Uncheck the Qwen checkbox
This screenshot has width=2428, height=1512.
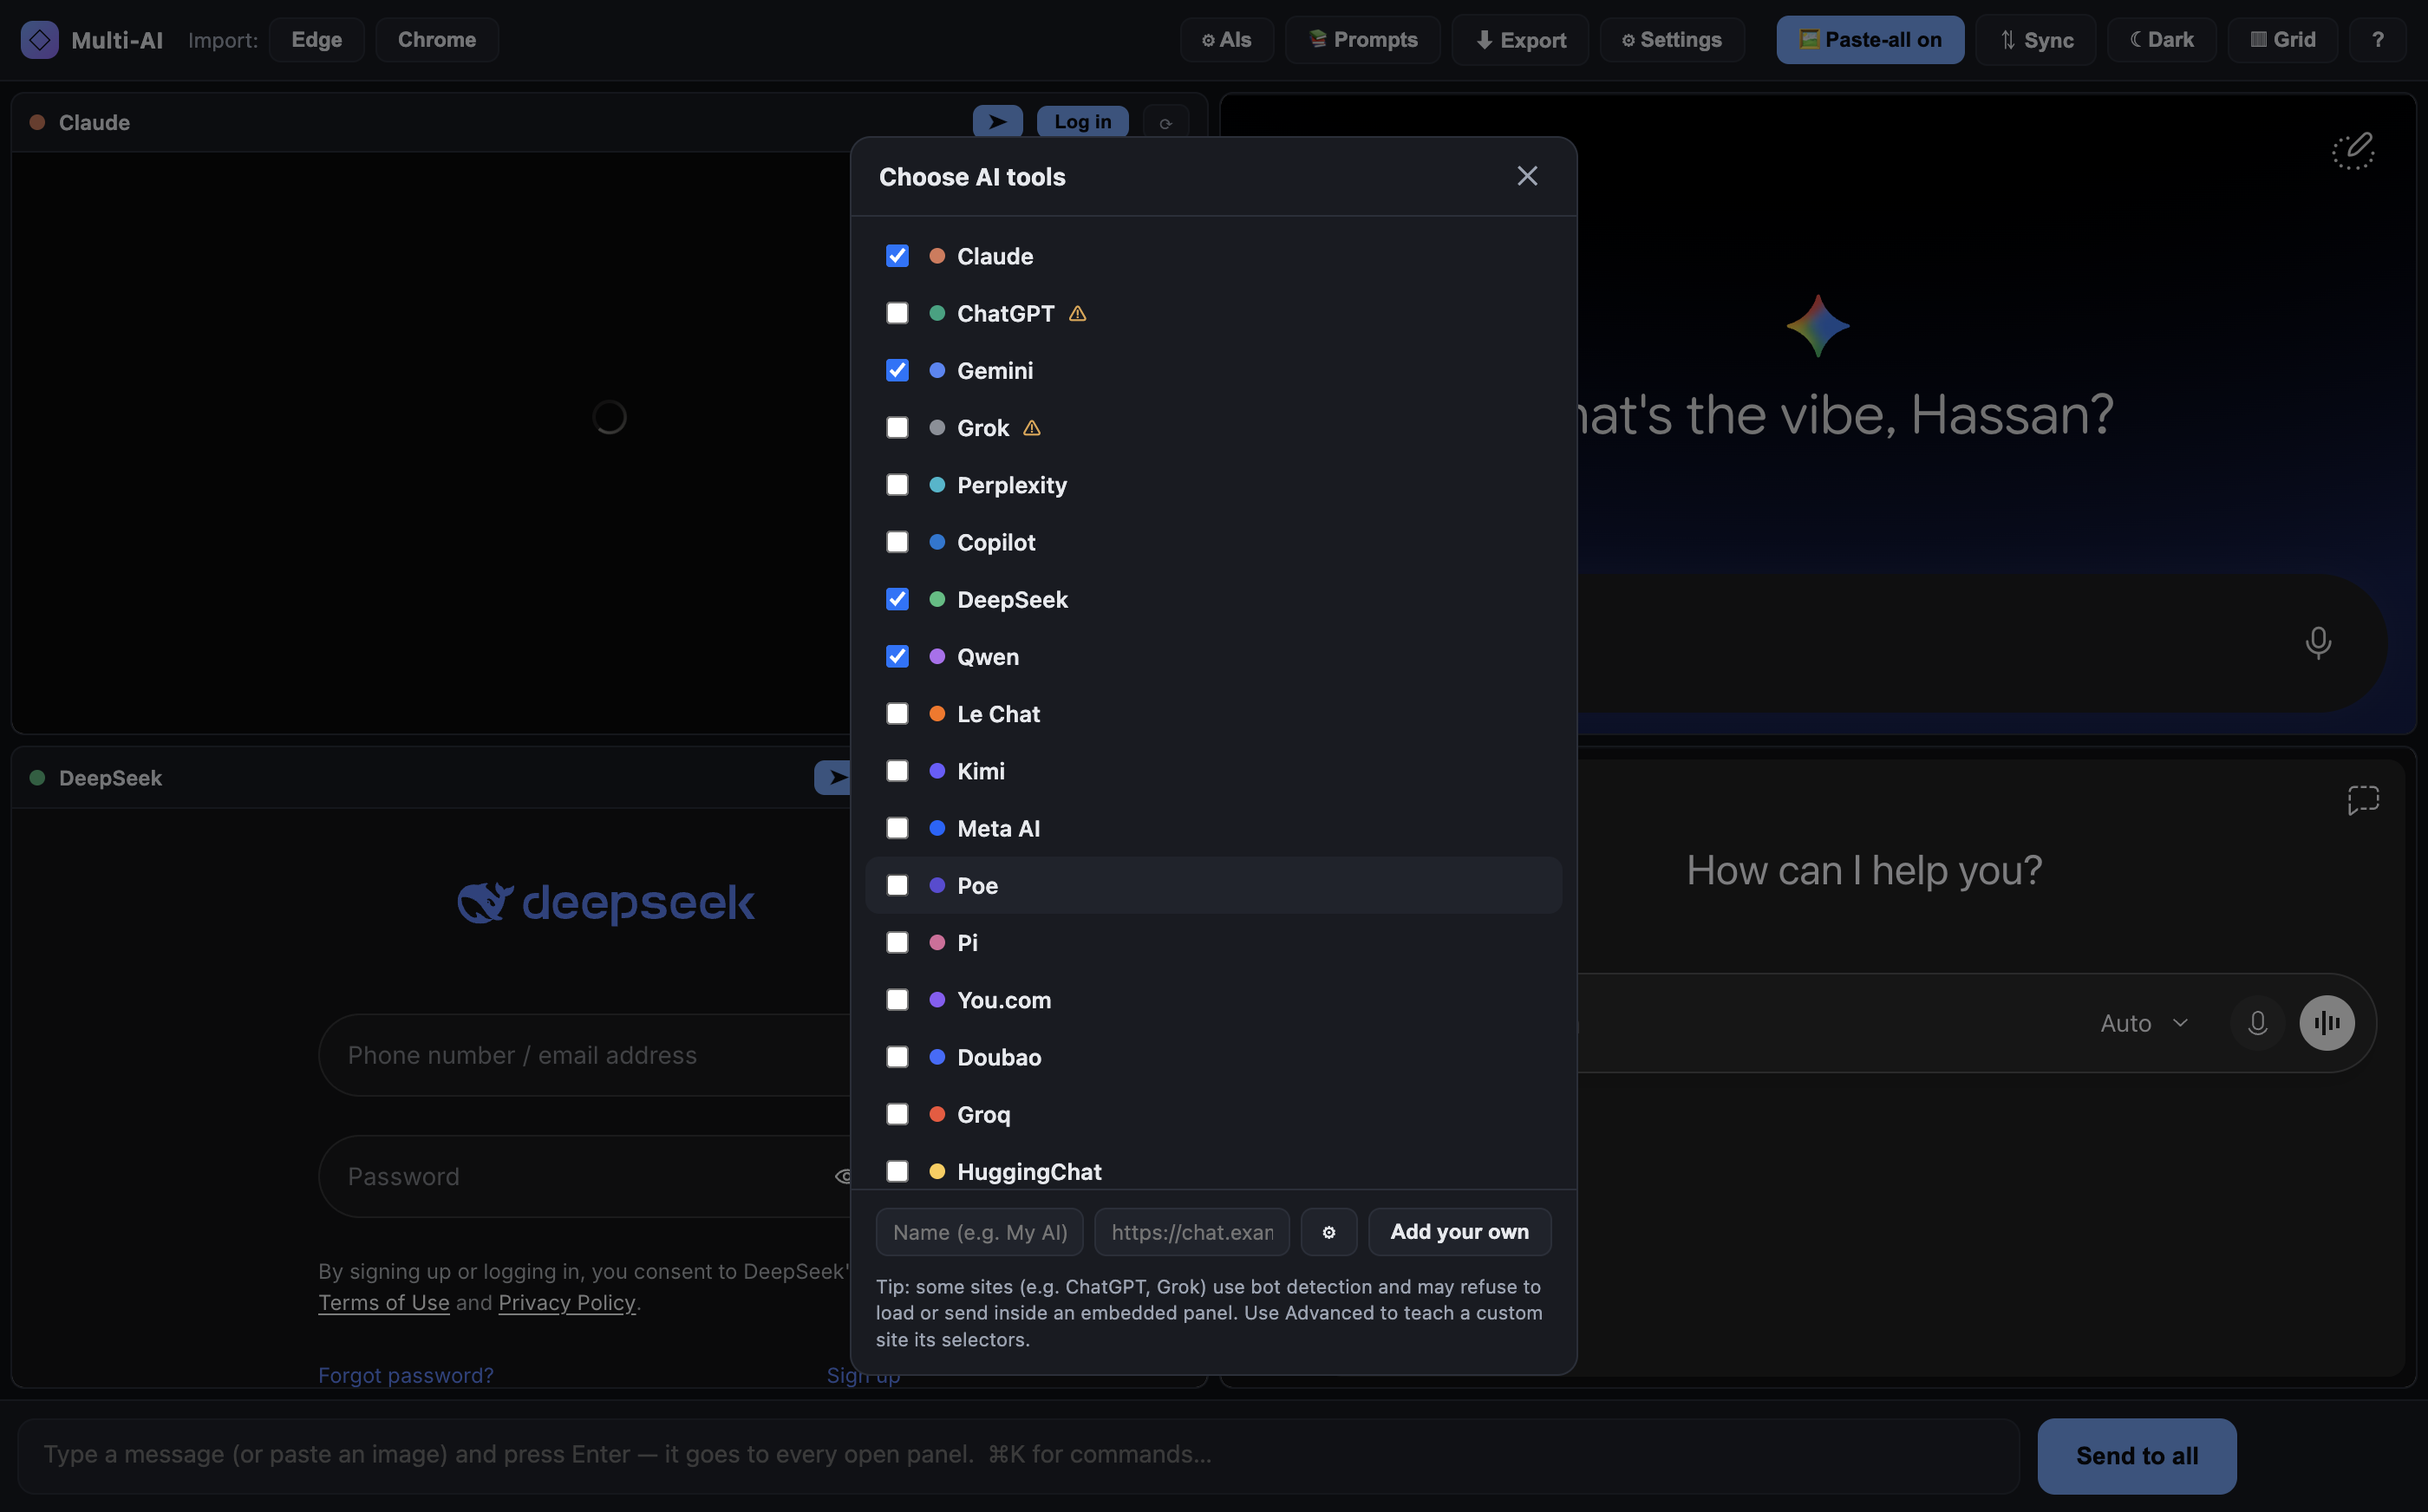pos(897,657)
